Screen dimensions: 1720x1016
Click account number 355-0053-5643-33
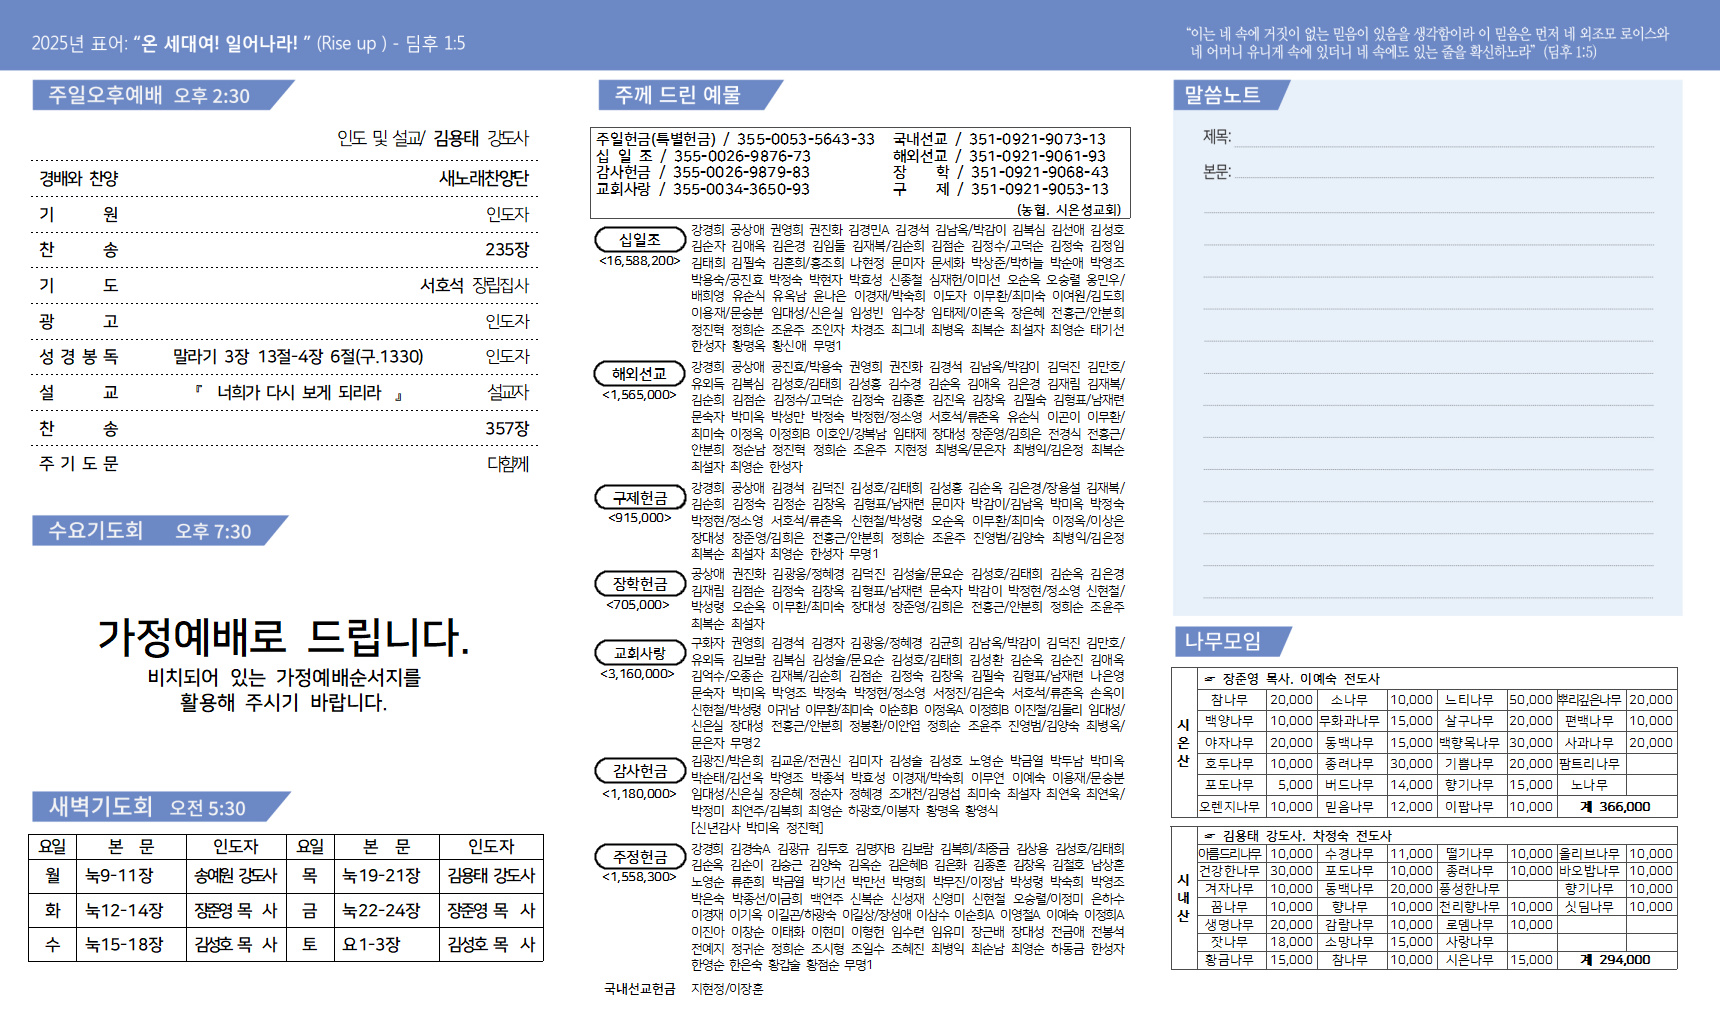[806, 139]
